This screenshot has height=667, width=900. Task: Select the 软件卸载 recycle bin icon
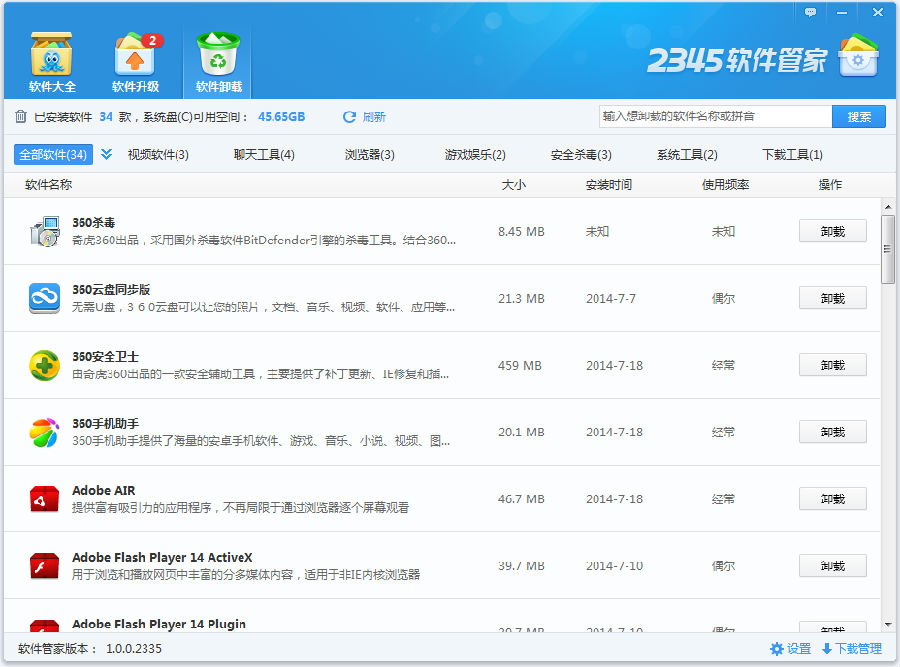click(x=218, y=54)
